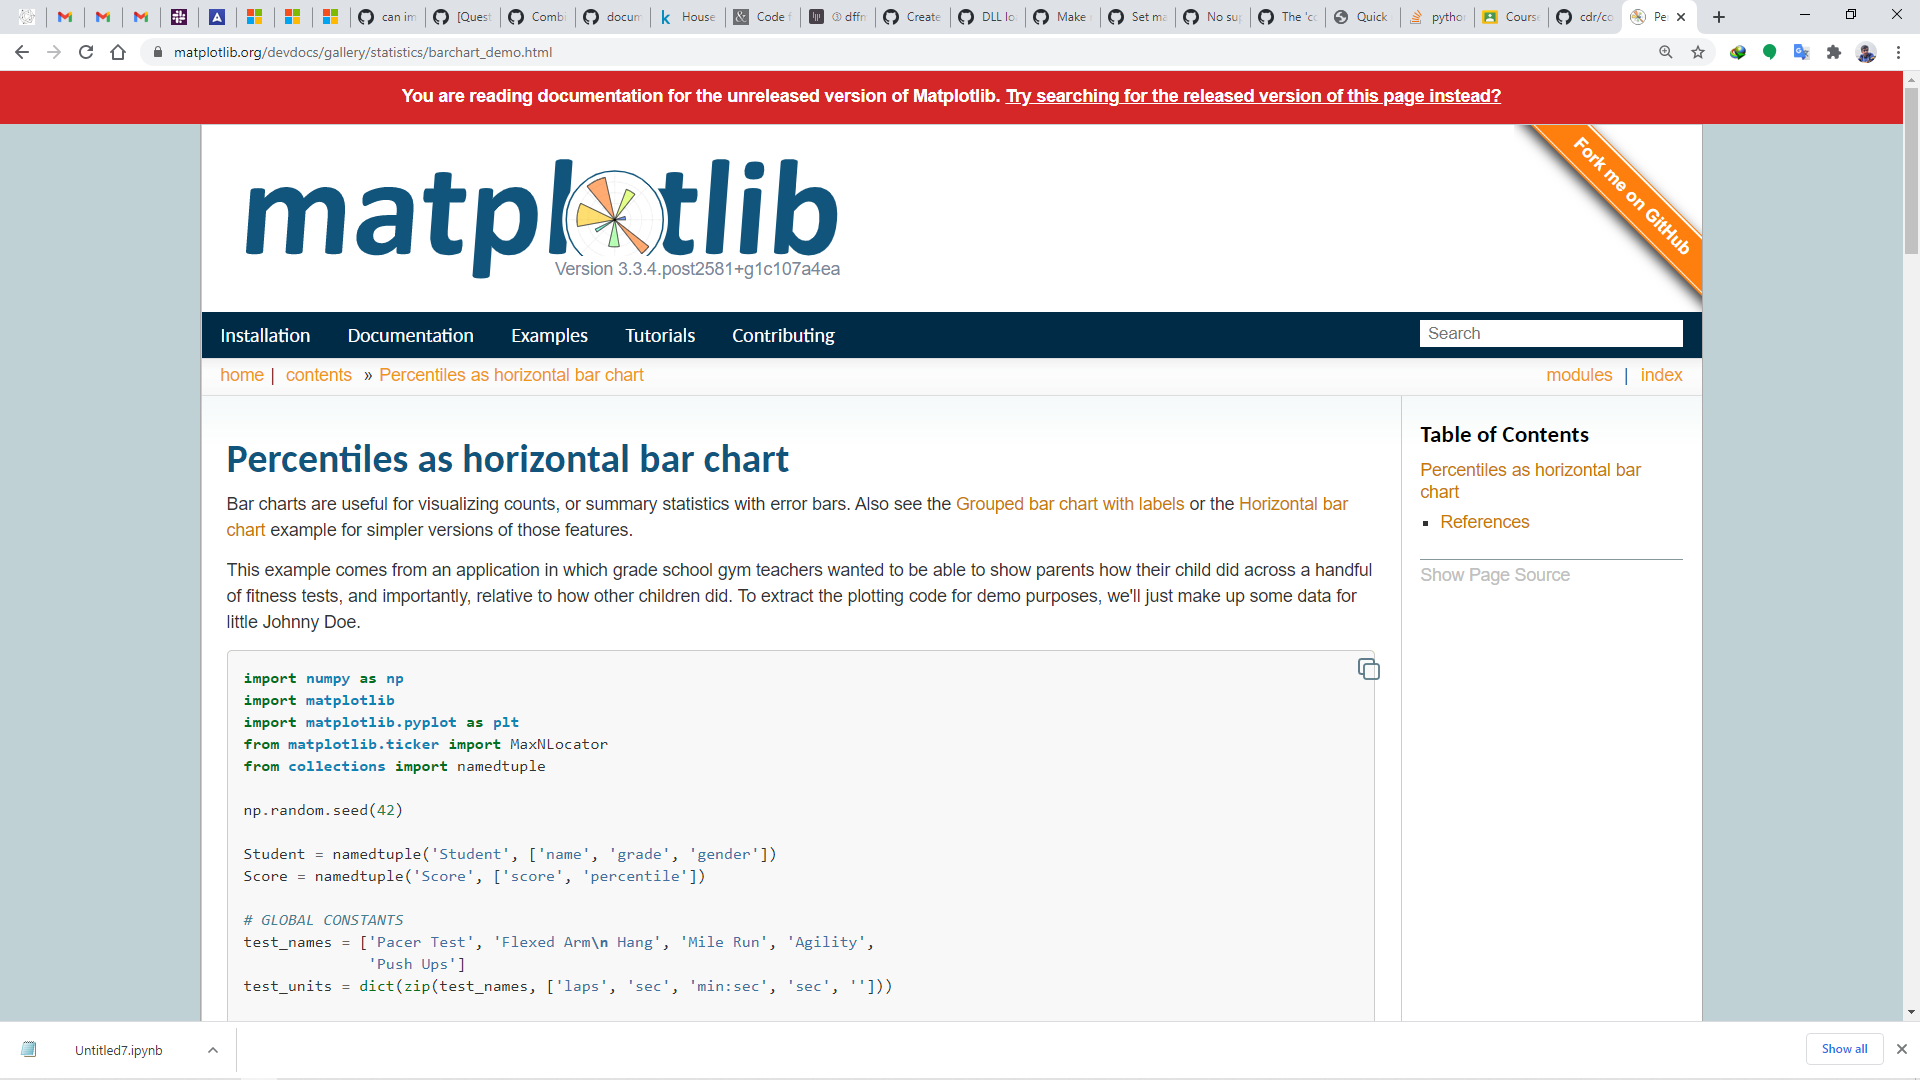1920x1080 pixels.
Task: Click the padlock site security toggle
Action: click(158, 52)
